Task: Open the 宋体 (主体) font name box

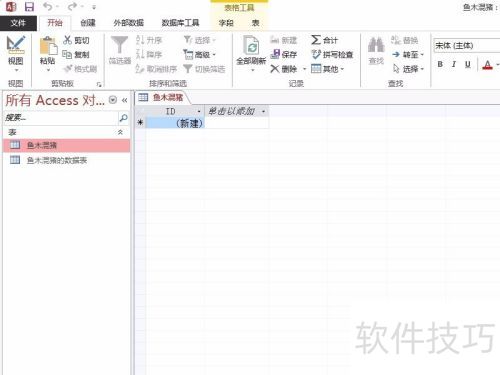Action: [467, 46]
